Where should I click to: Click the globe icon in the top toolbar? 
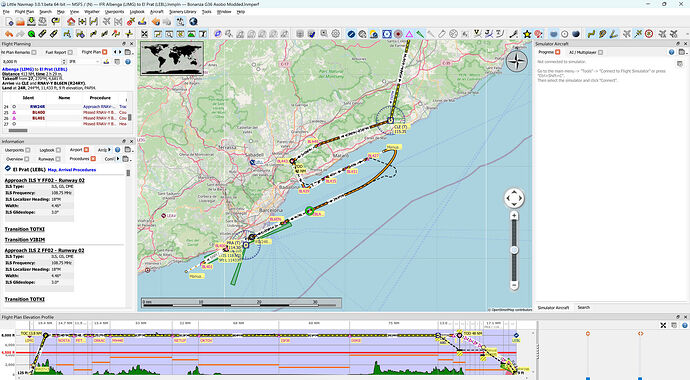(x=193, y=21)
